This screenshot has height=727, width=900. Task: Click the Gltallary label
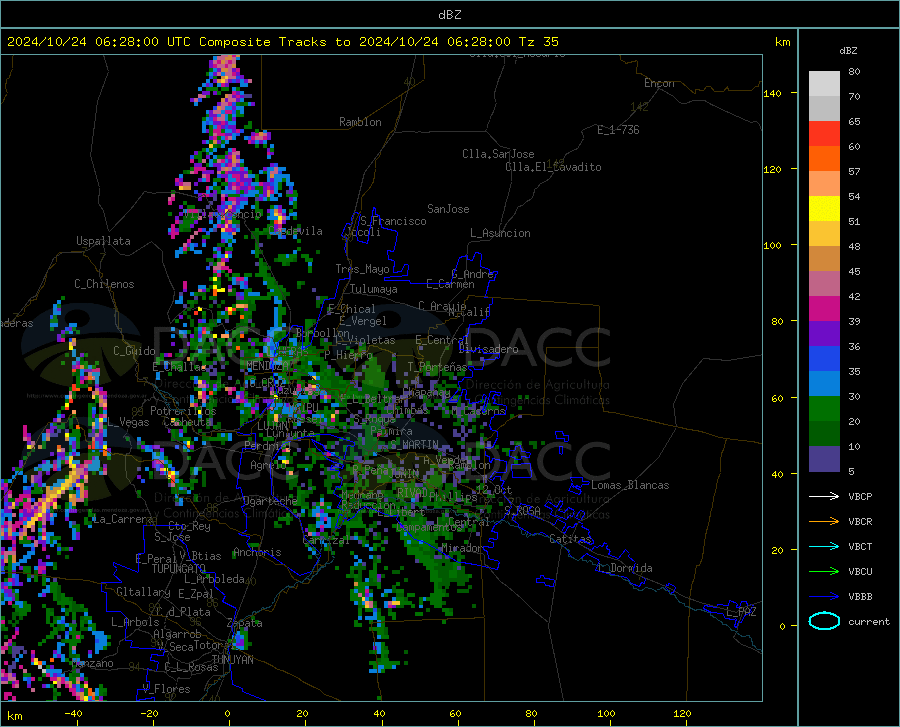click(x=143, y=592)
